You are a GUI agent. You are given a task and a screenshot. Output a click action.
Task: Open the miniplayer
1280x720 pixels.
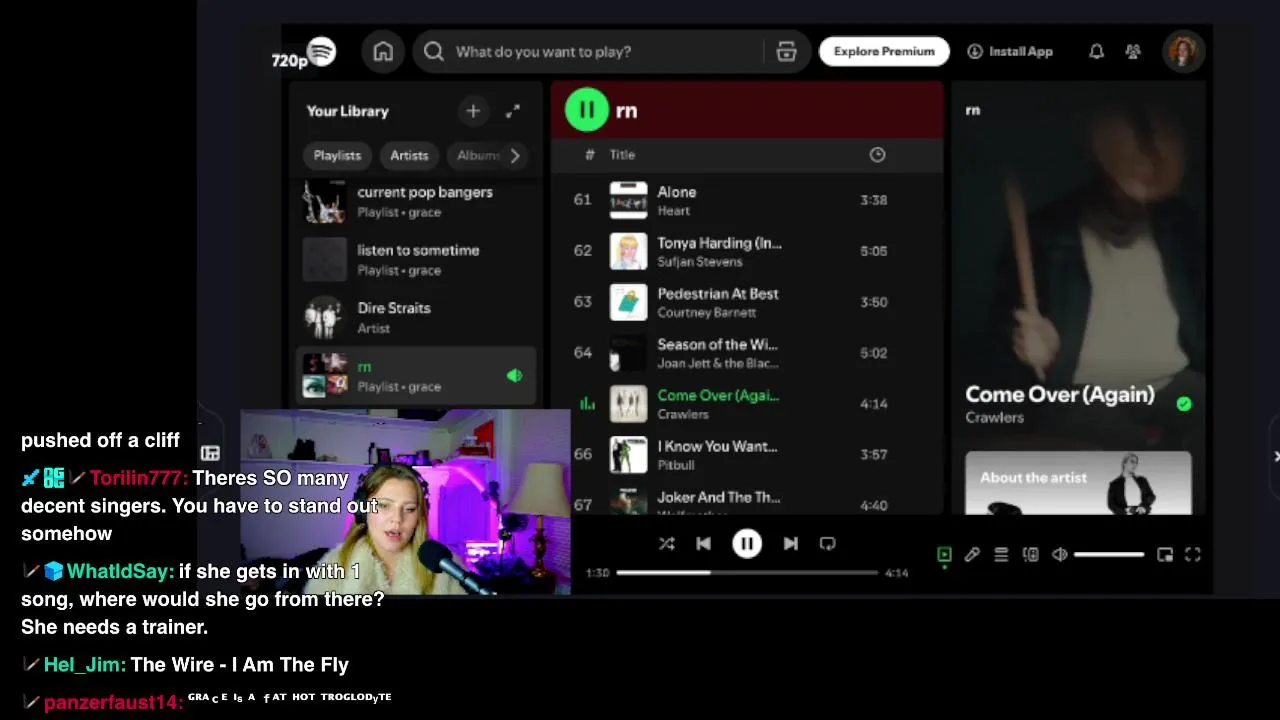(x=1165, y=554)
